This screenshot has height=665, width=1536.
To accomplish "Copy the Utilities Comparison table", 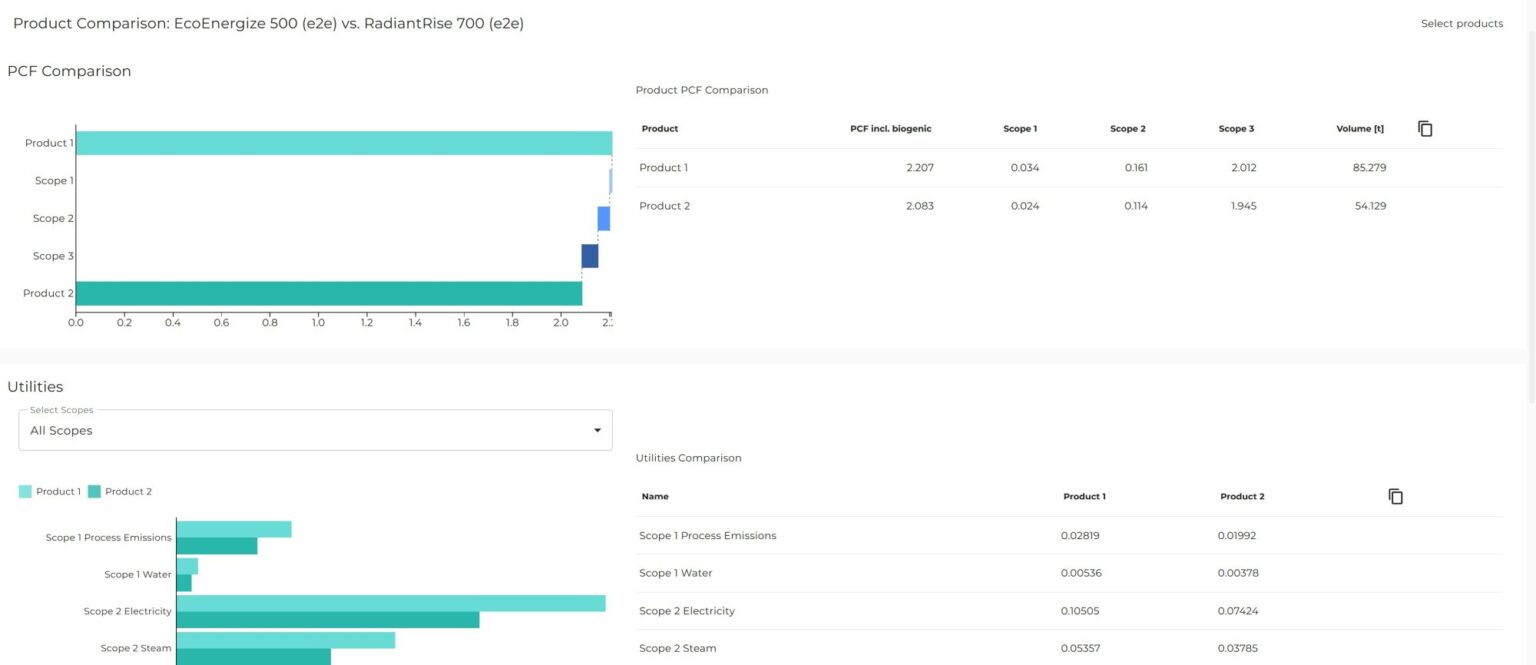I will click(1396, 497).
